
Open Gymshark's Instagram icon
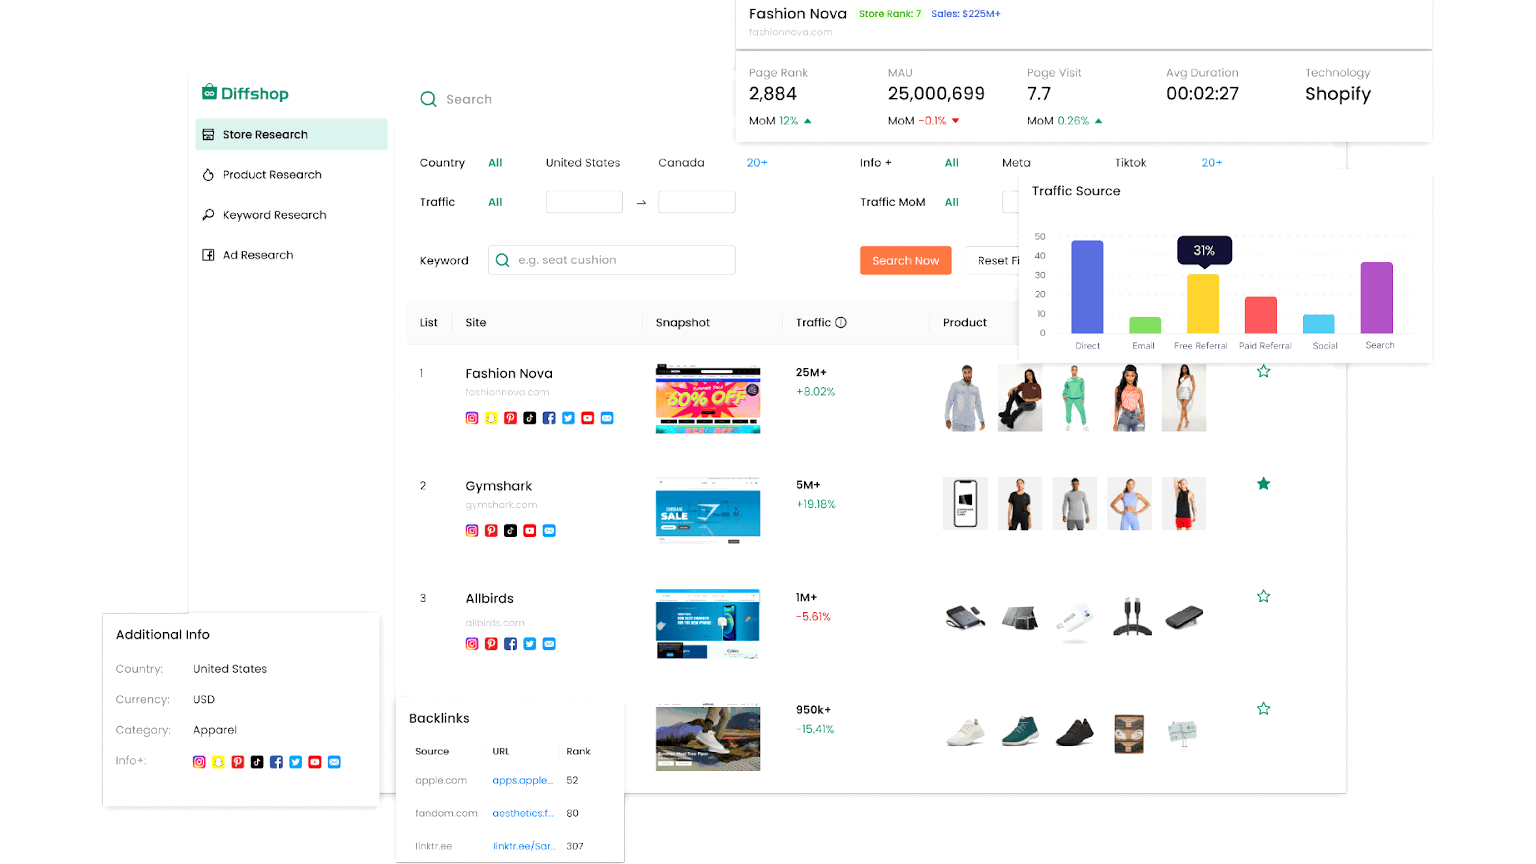(472, 531)
